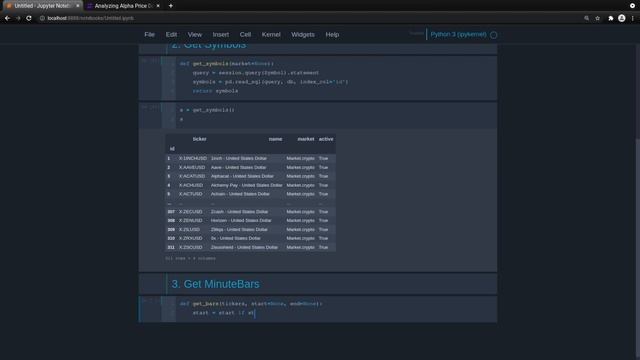This screenshot has width=640, height=360.
Task: Open the site info icon beside localhost
Action: [x=42, y=18]
